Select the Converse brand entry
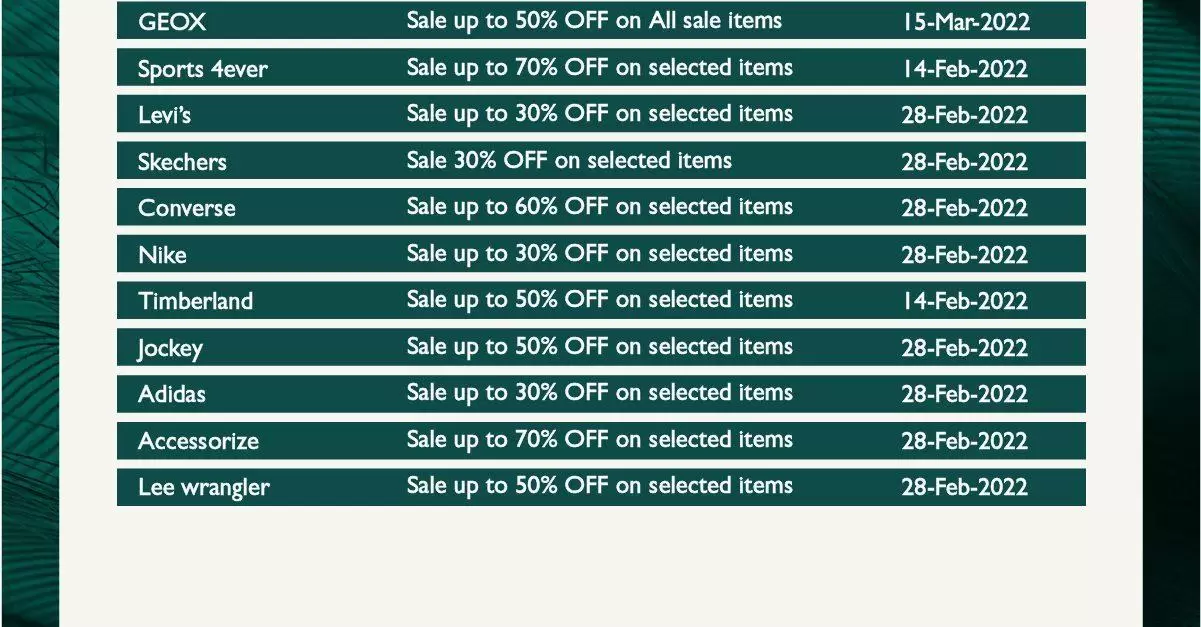Image resolution: width=1201 pixels, height=627 pixels. [187, 208]
